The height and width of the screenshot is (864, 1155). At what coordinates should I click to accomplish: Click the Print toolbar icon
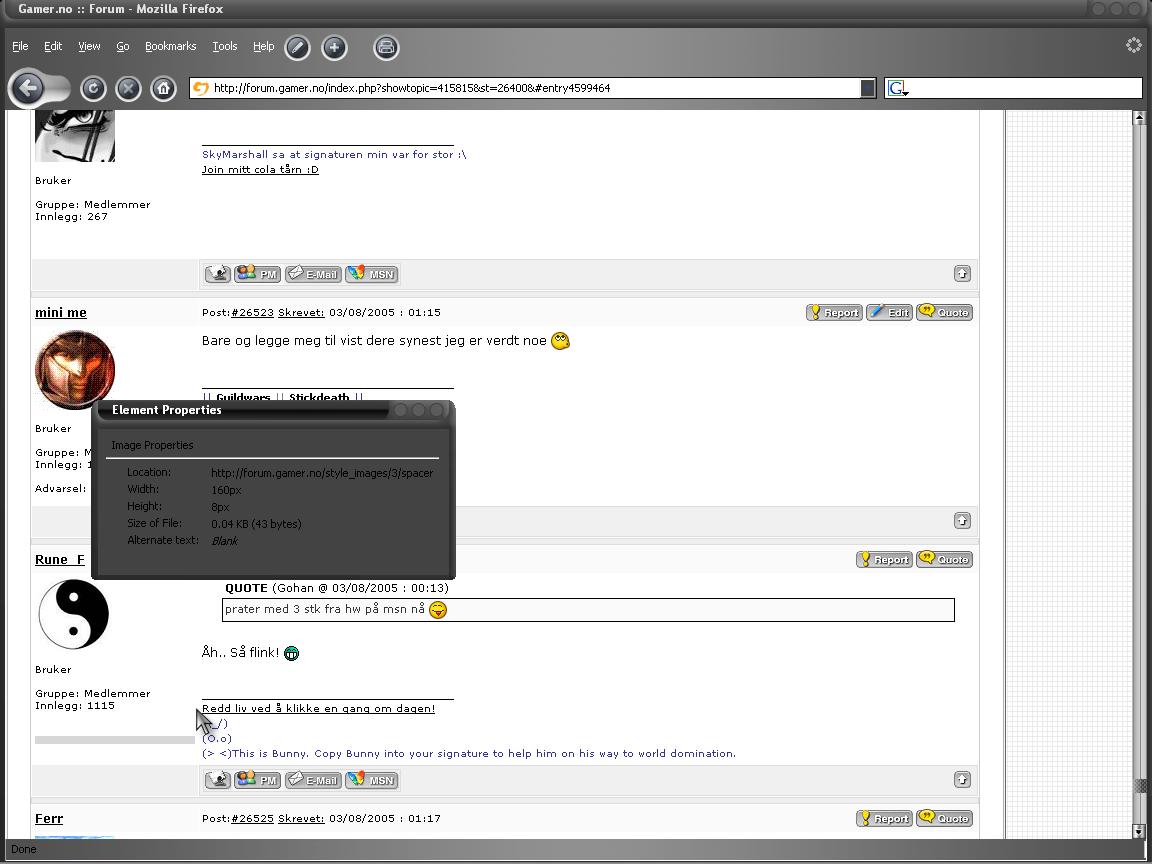click(387, 48)
